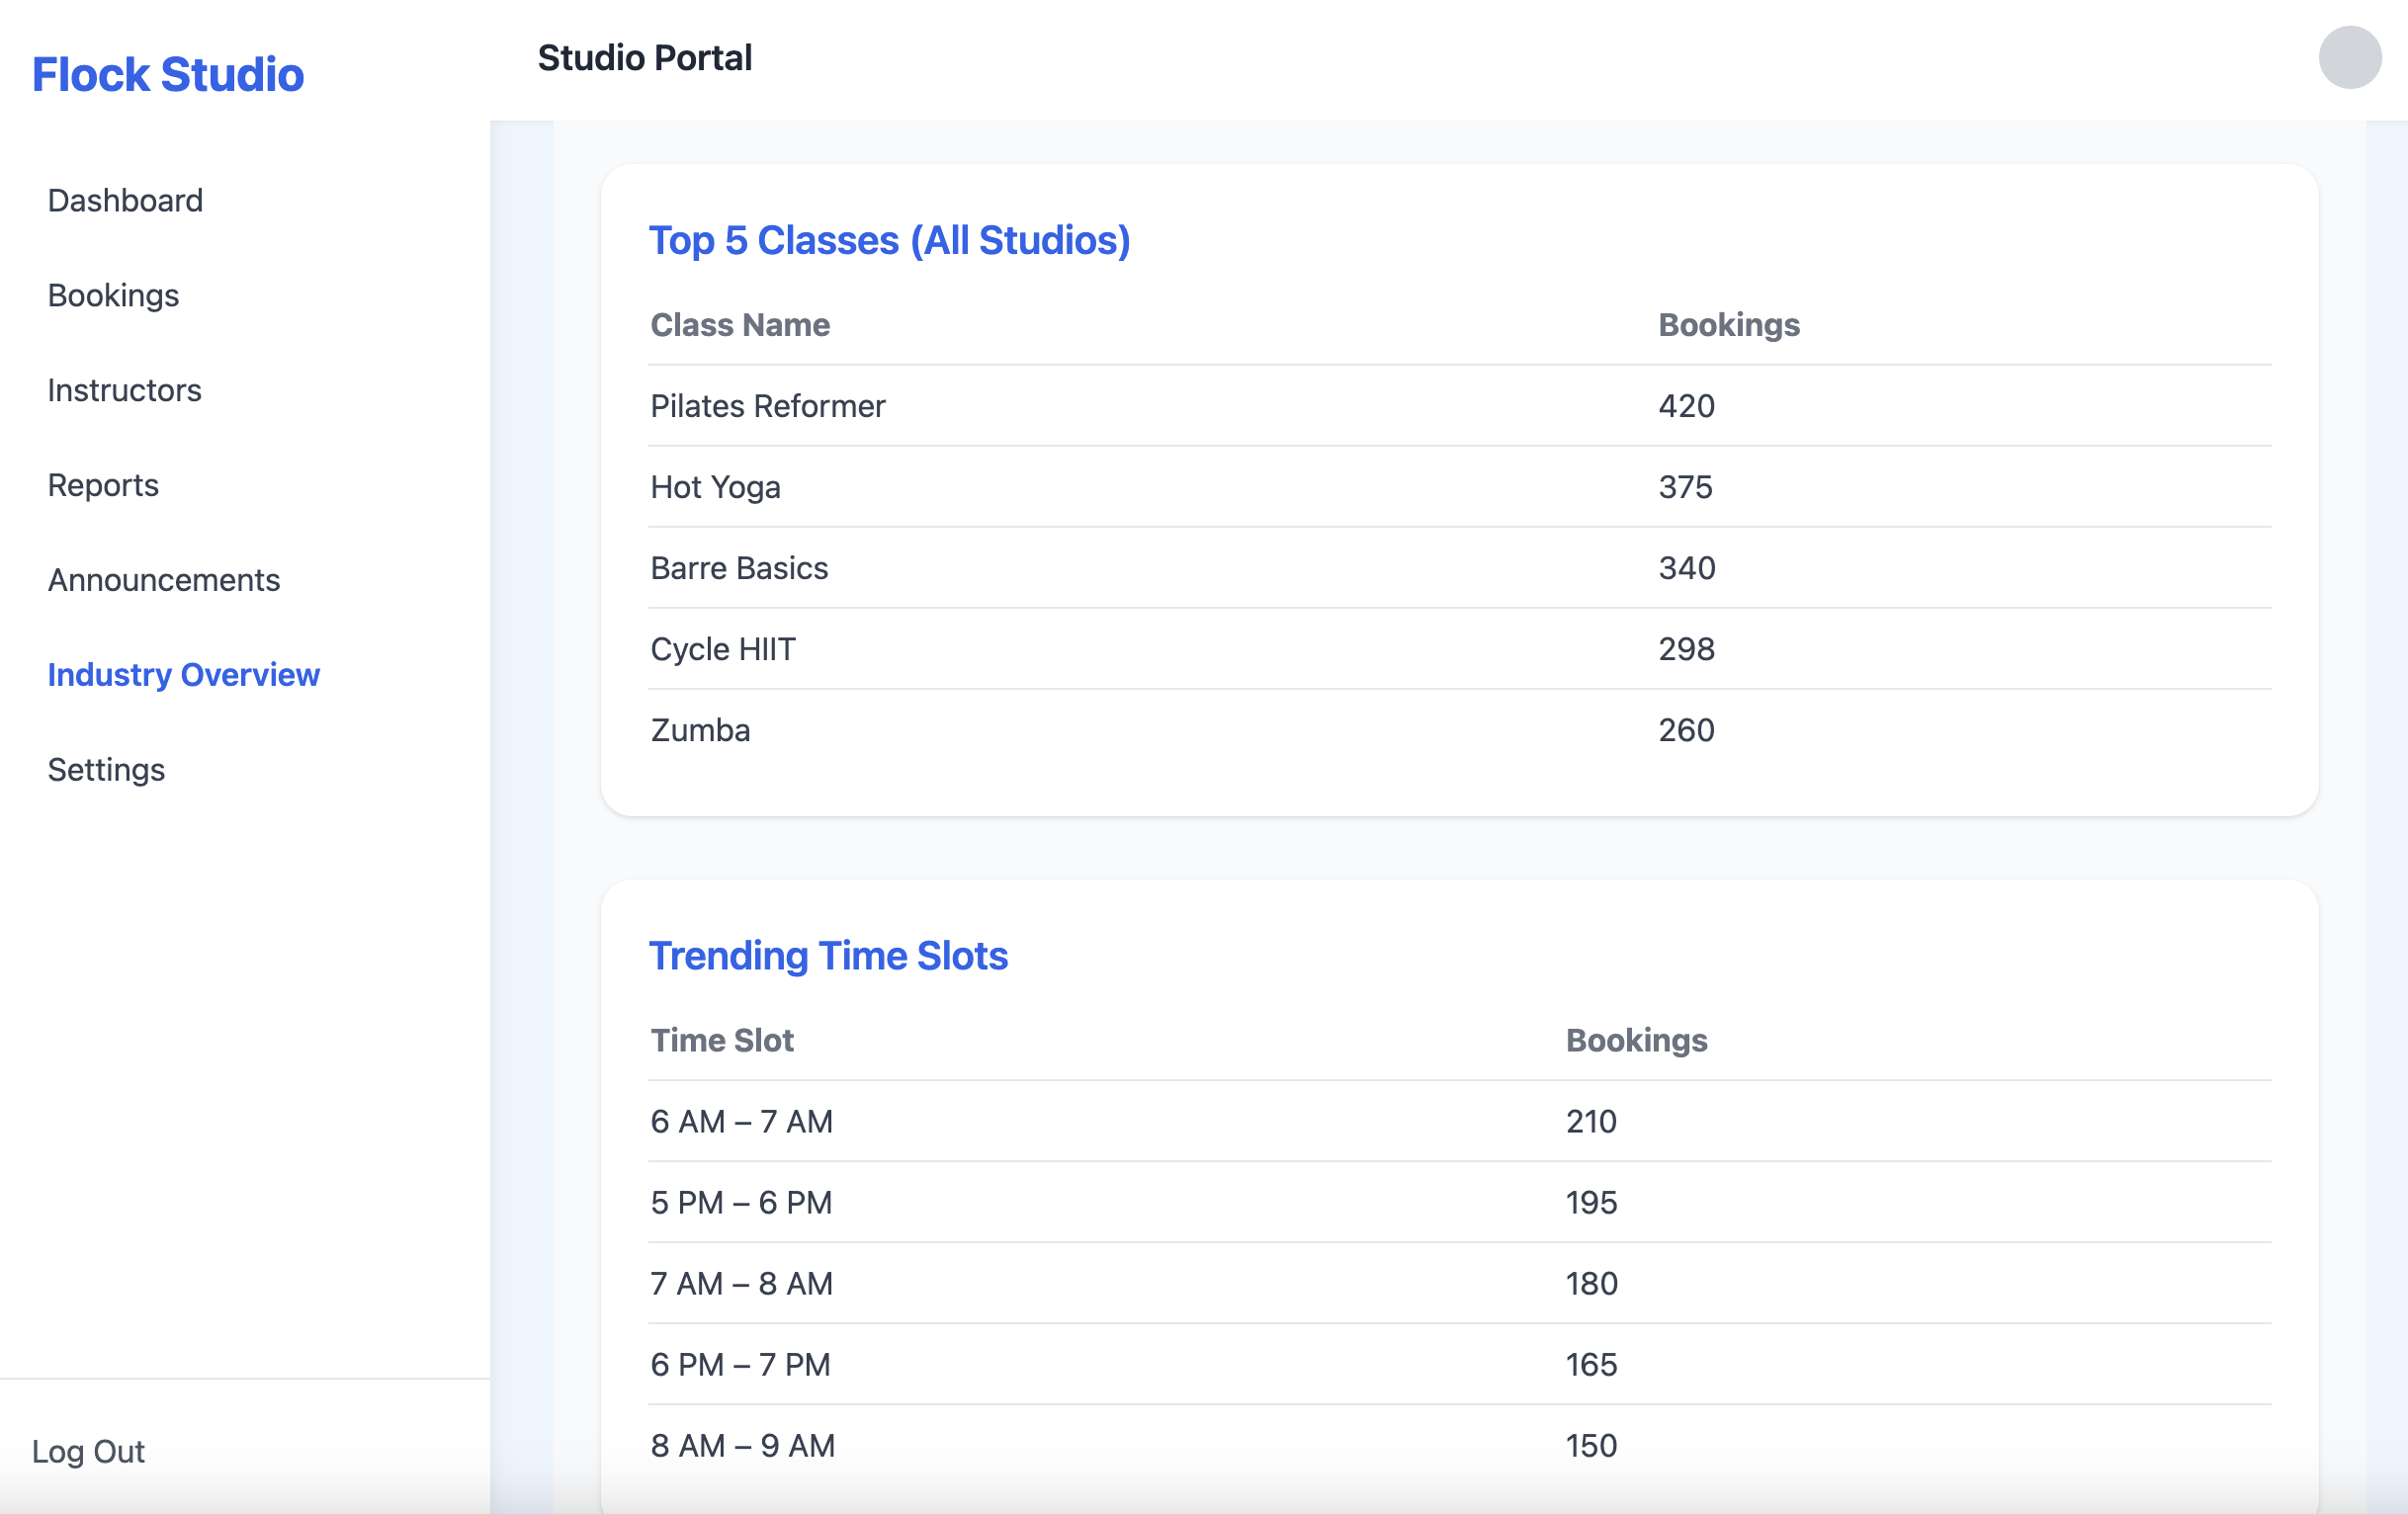Open the Dashboard page

coord(124,200)
